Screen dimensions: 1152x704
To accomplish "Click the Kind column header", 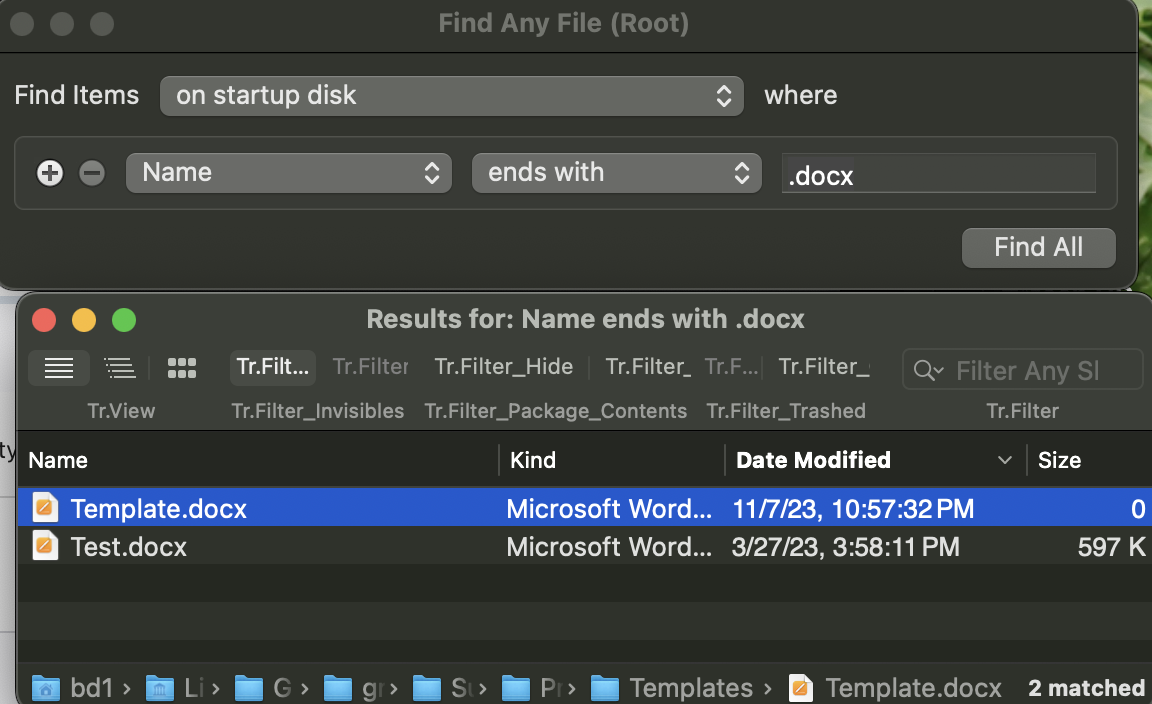I will 533,460.
